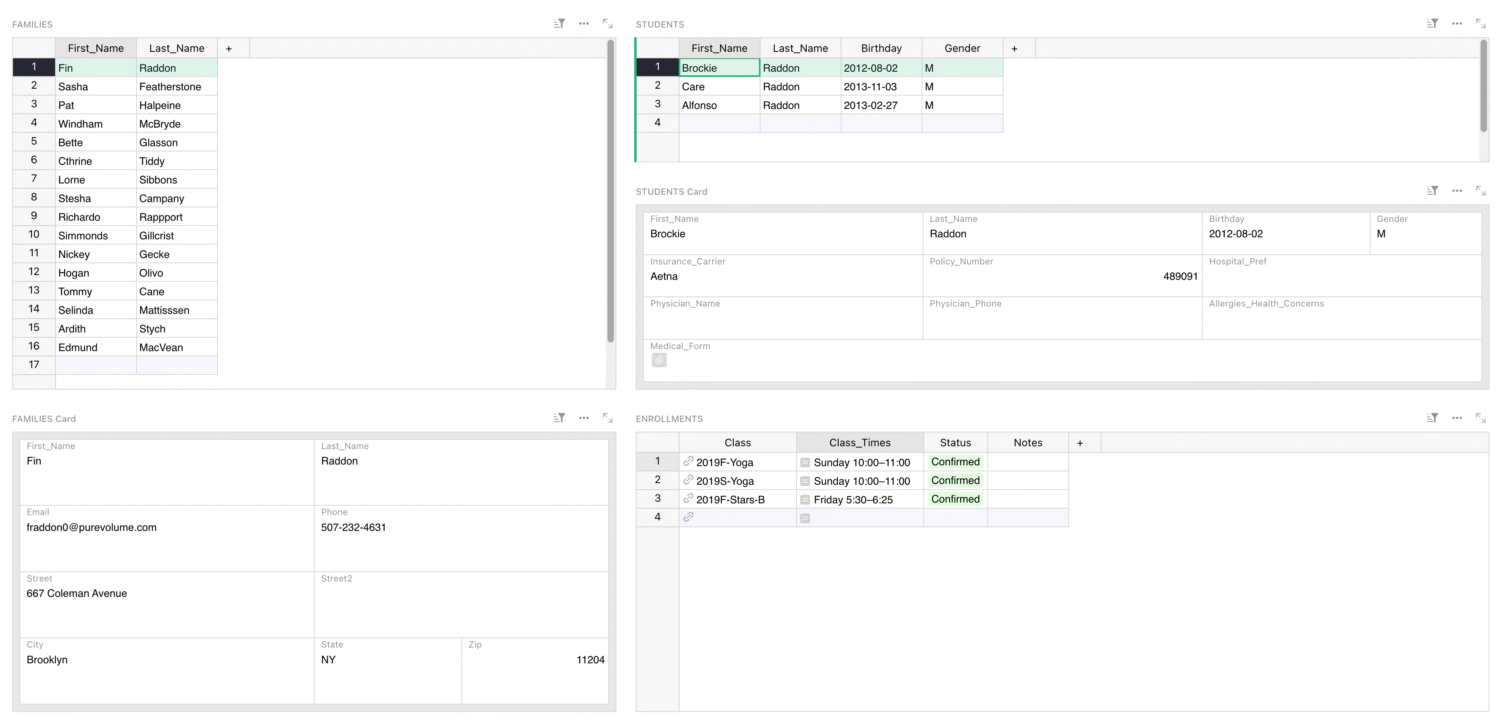Select the Status column header

tap(955, 442)
